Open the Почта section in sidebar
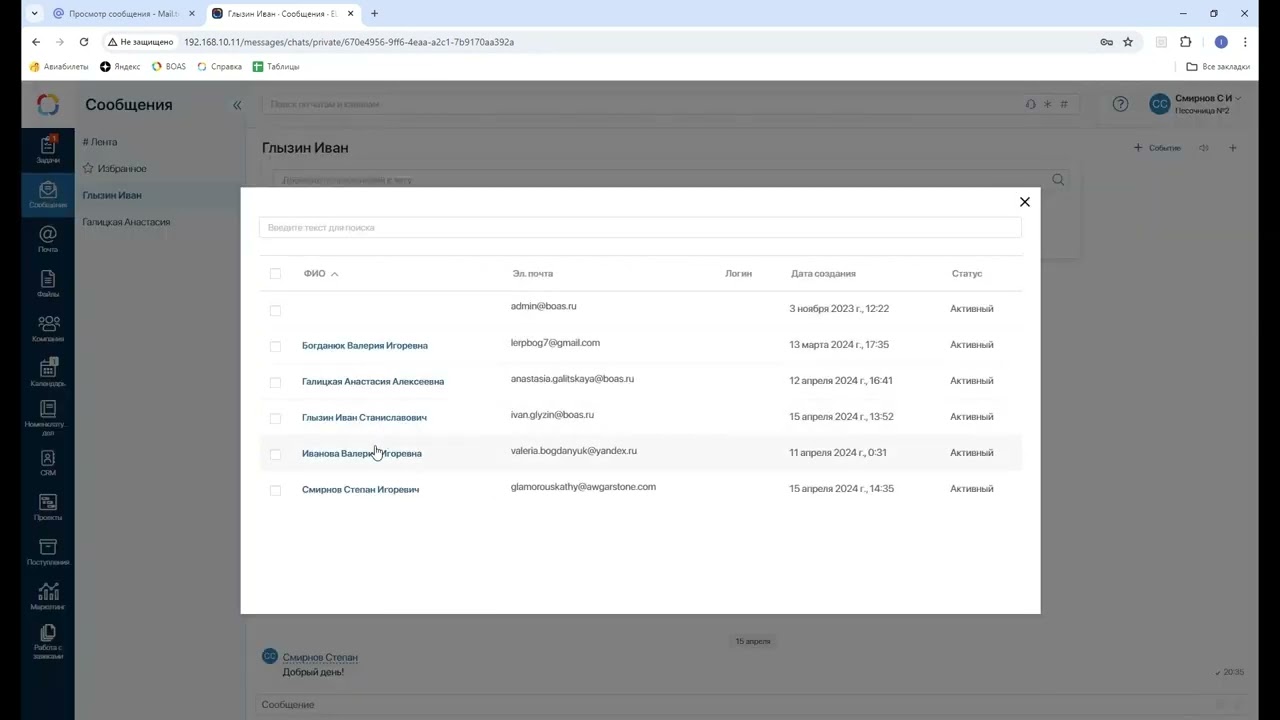This screenshot has width=1280, height=720. click(48, 240)
